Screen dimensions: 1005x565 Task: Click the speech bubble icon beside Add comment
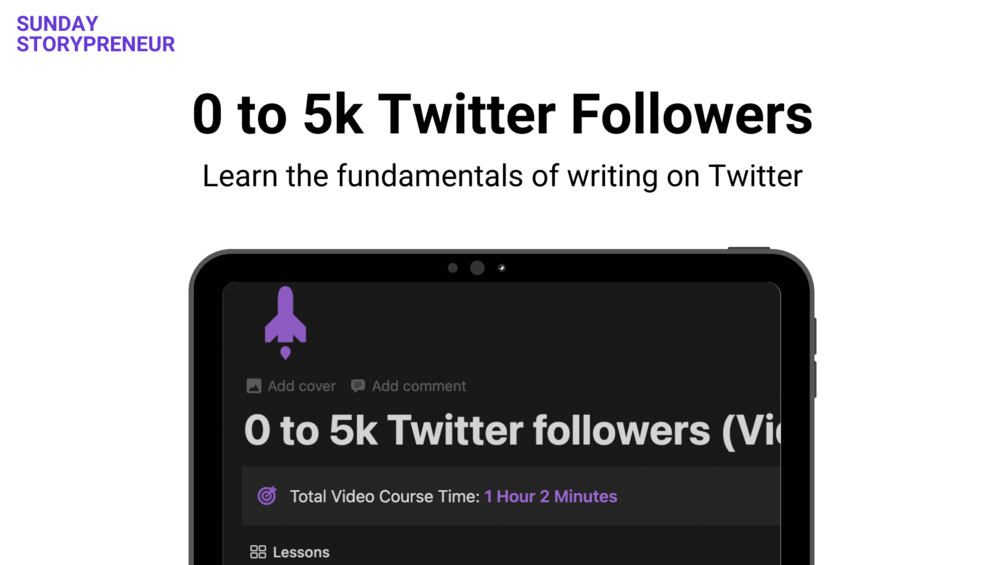point(358,386)
